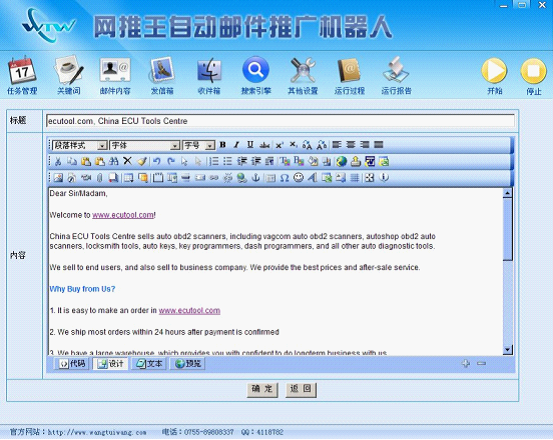Viewport: 553px width, 440px height.
Task: Go back with the 返回 button
Action: (x=301, y=390)
